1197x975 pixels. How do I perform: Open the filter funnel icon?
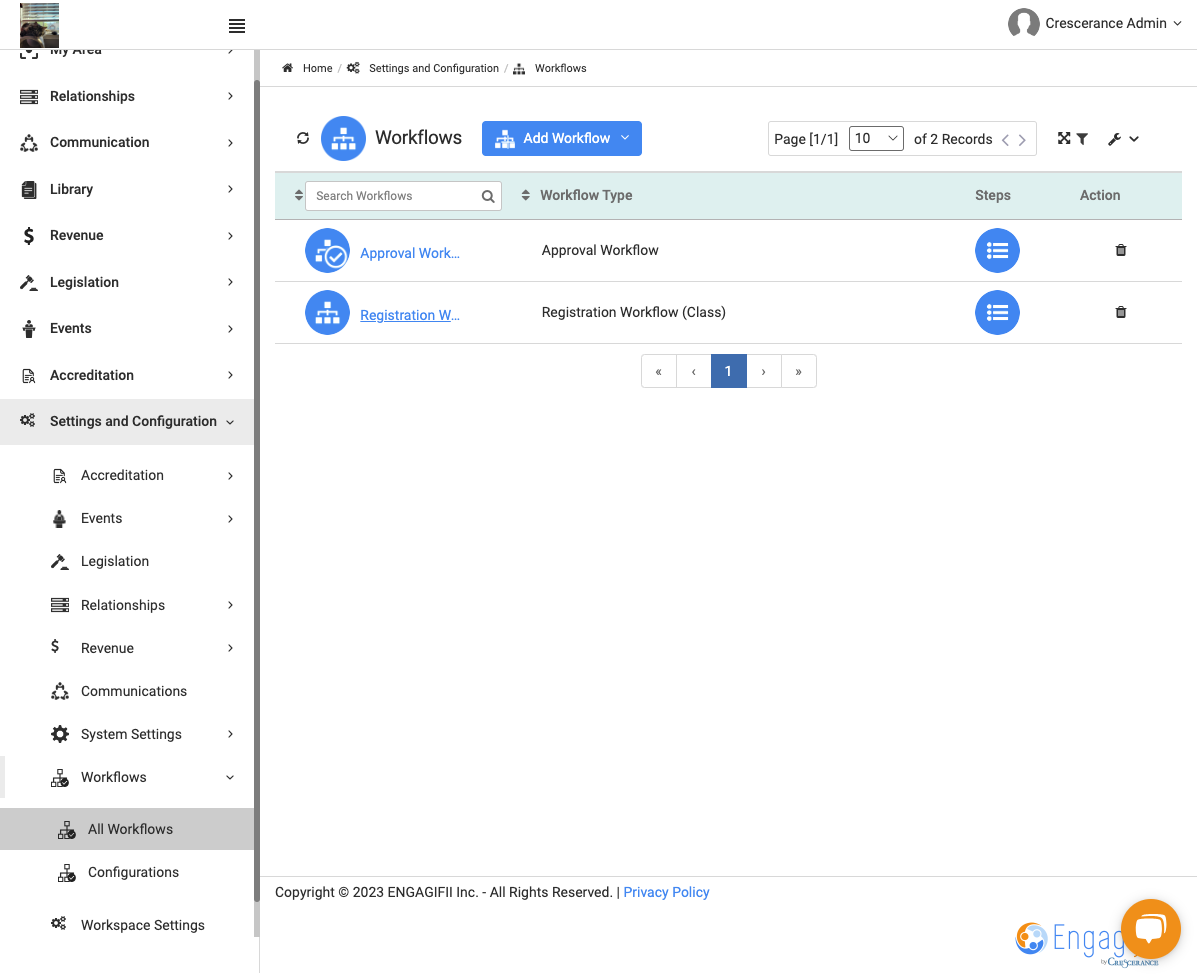coord(1082,139)
